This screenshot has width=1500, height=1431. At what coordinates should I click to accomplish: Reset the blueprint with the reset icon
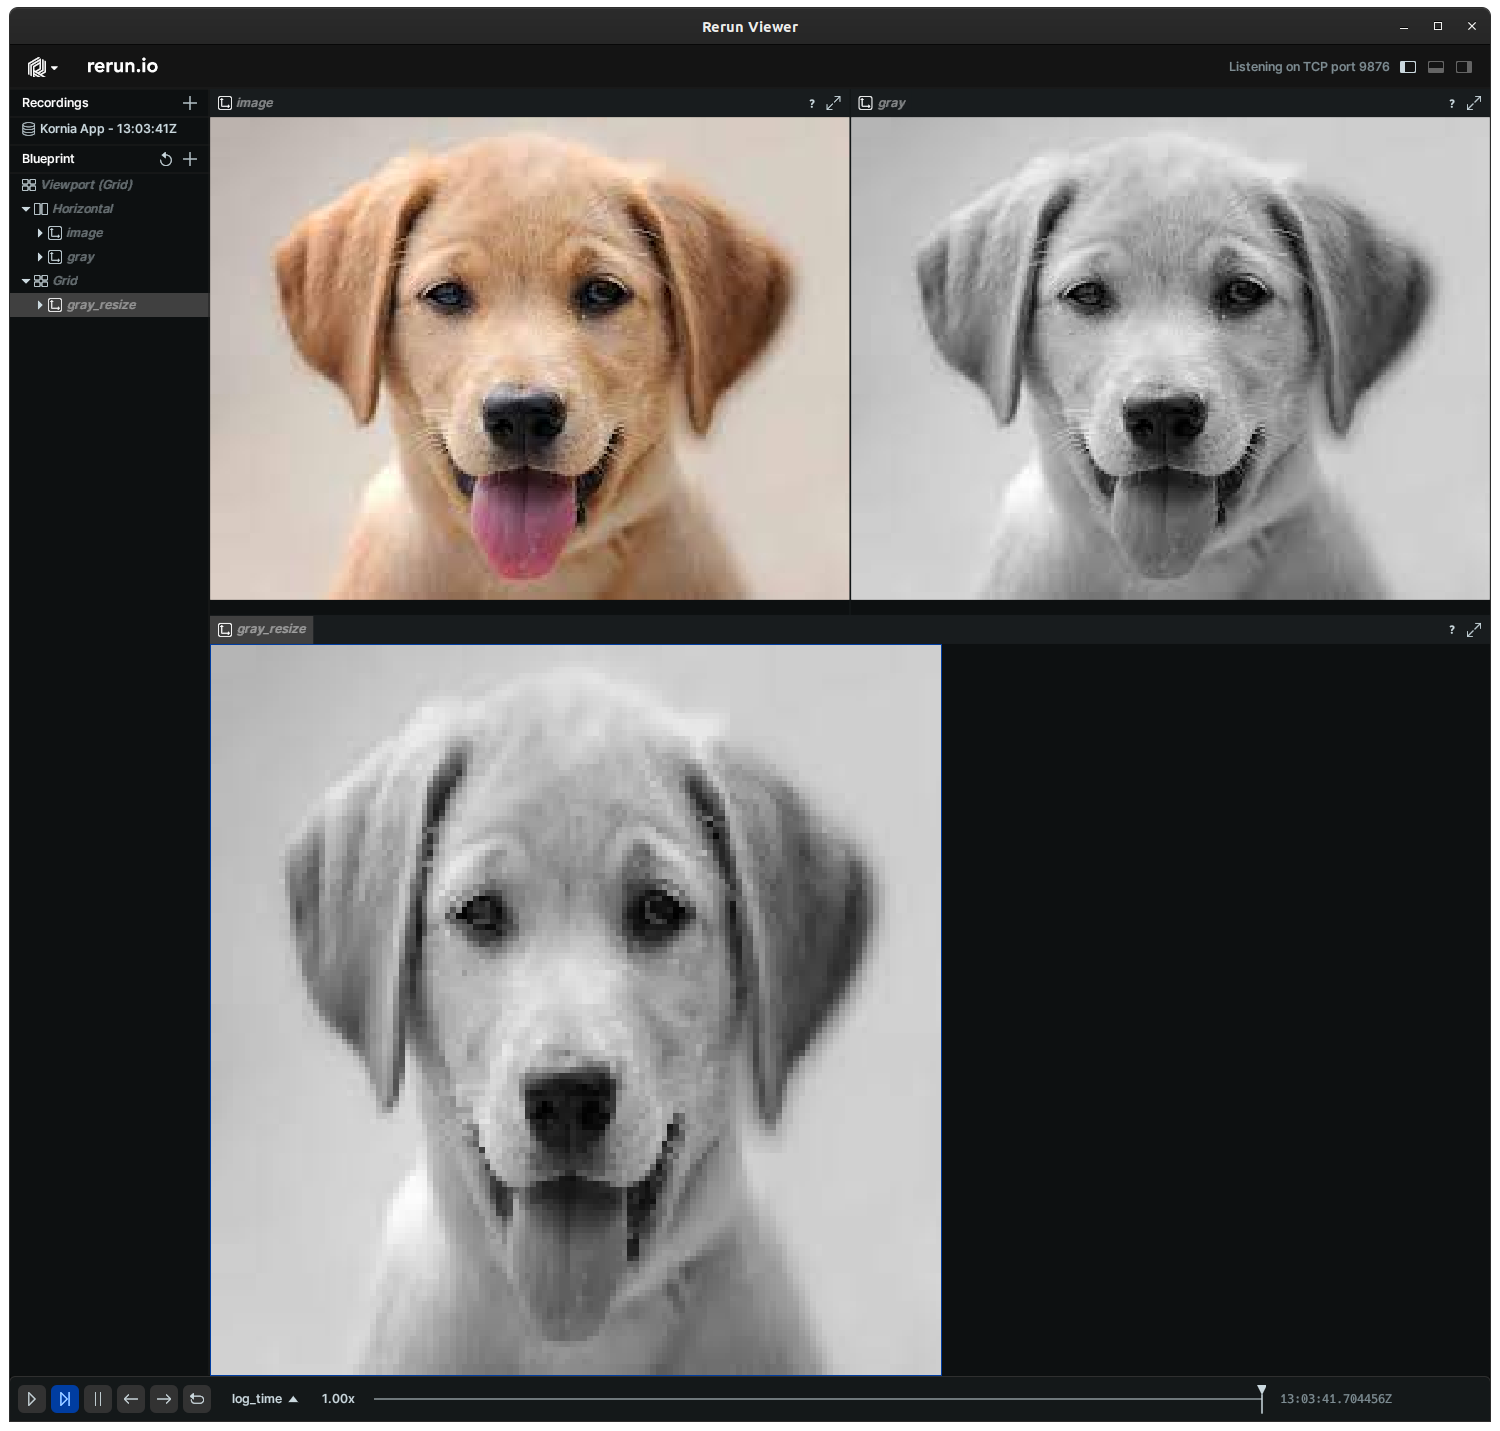pyautogui.click(x=165, y=158)
